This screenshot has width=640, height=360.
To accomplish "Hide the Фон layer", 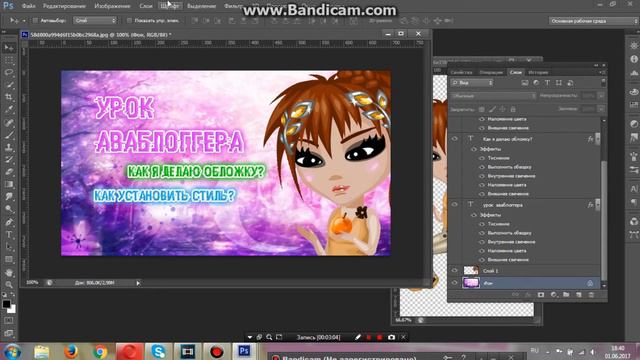I will point(454,282).
